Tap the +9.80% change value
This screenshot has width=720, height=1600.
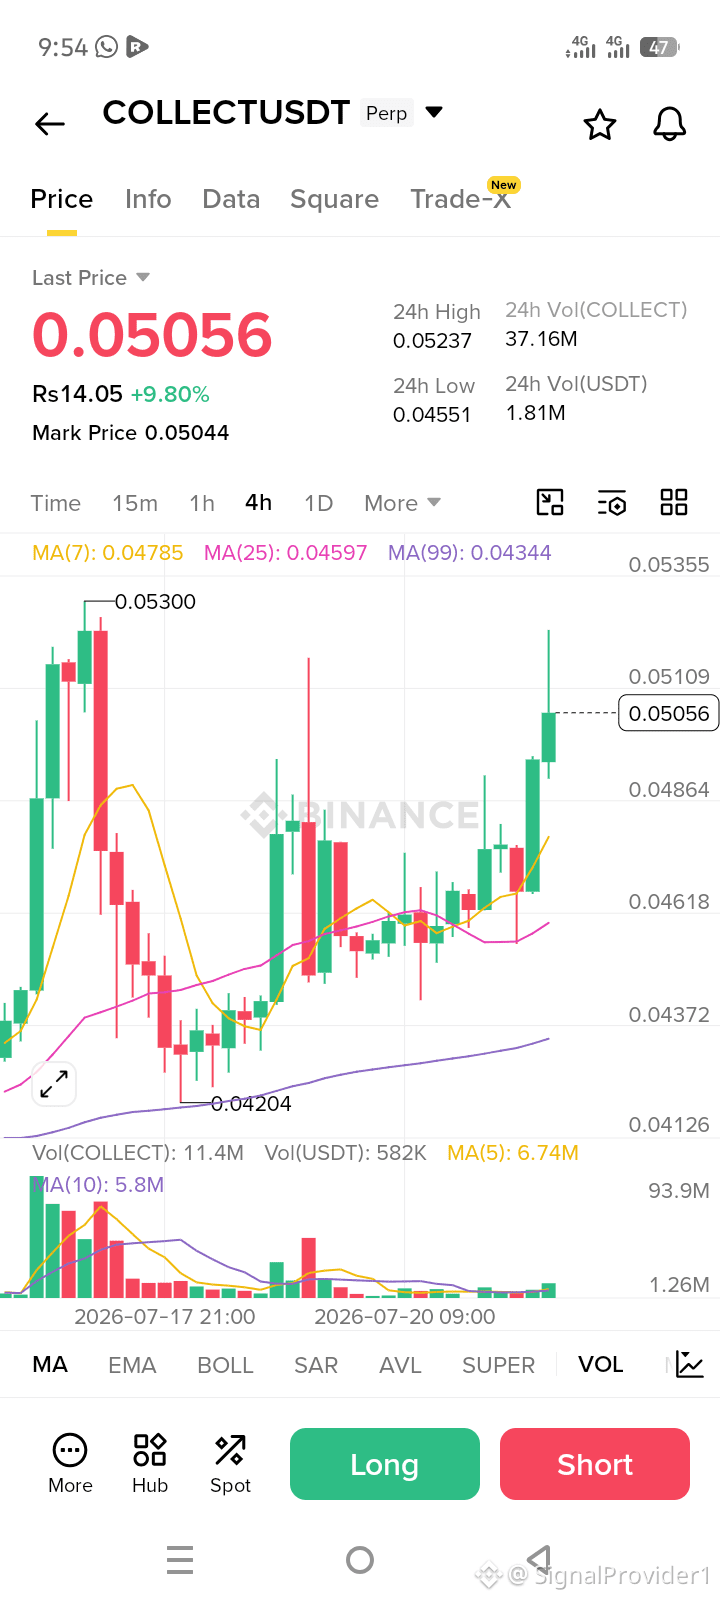[x=170, y=394]
